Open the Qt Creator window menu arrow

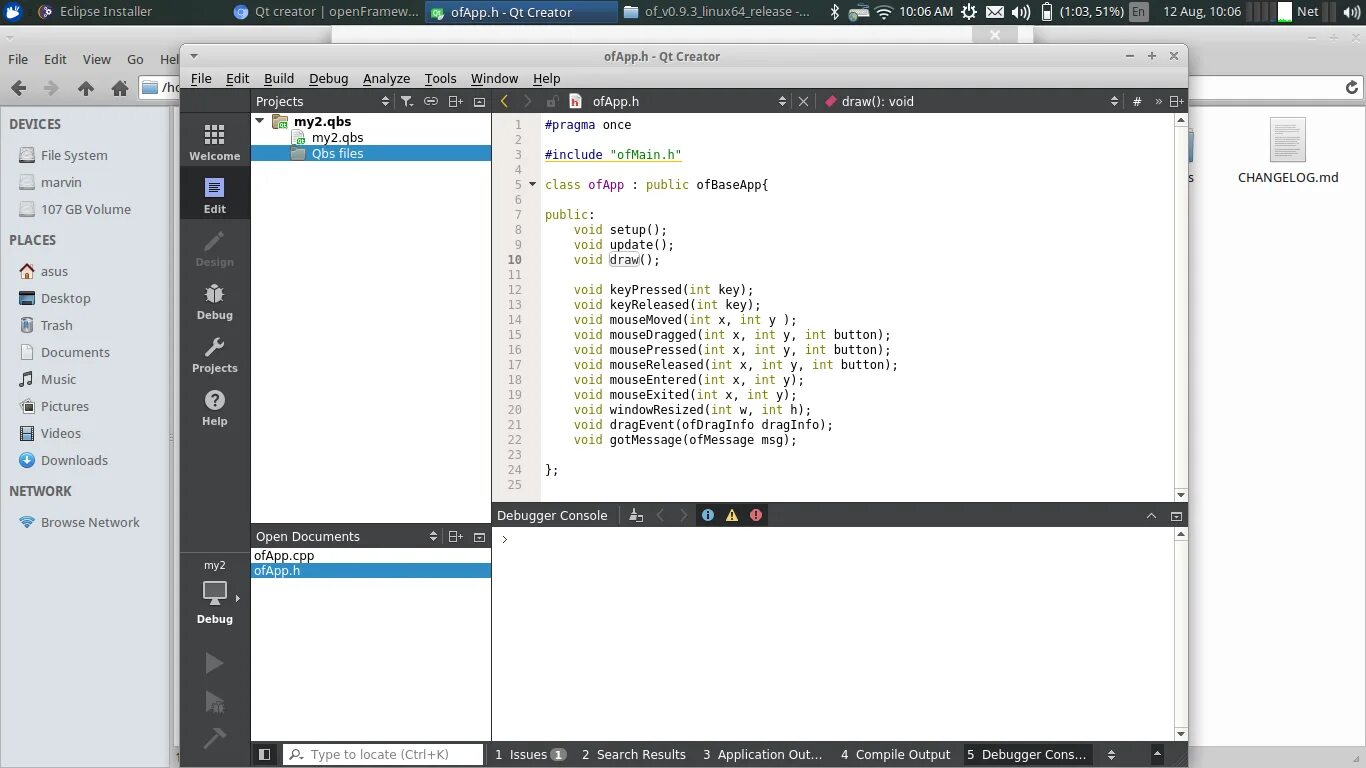point(194,56)
